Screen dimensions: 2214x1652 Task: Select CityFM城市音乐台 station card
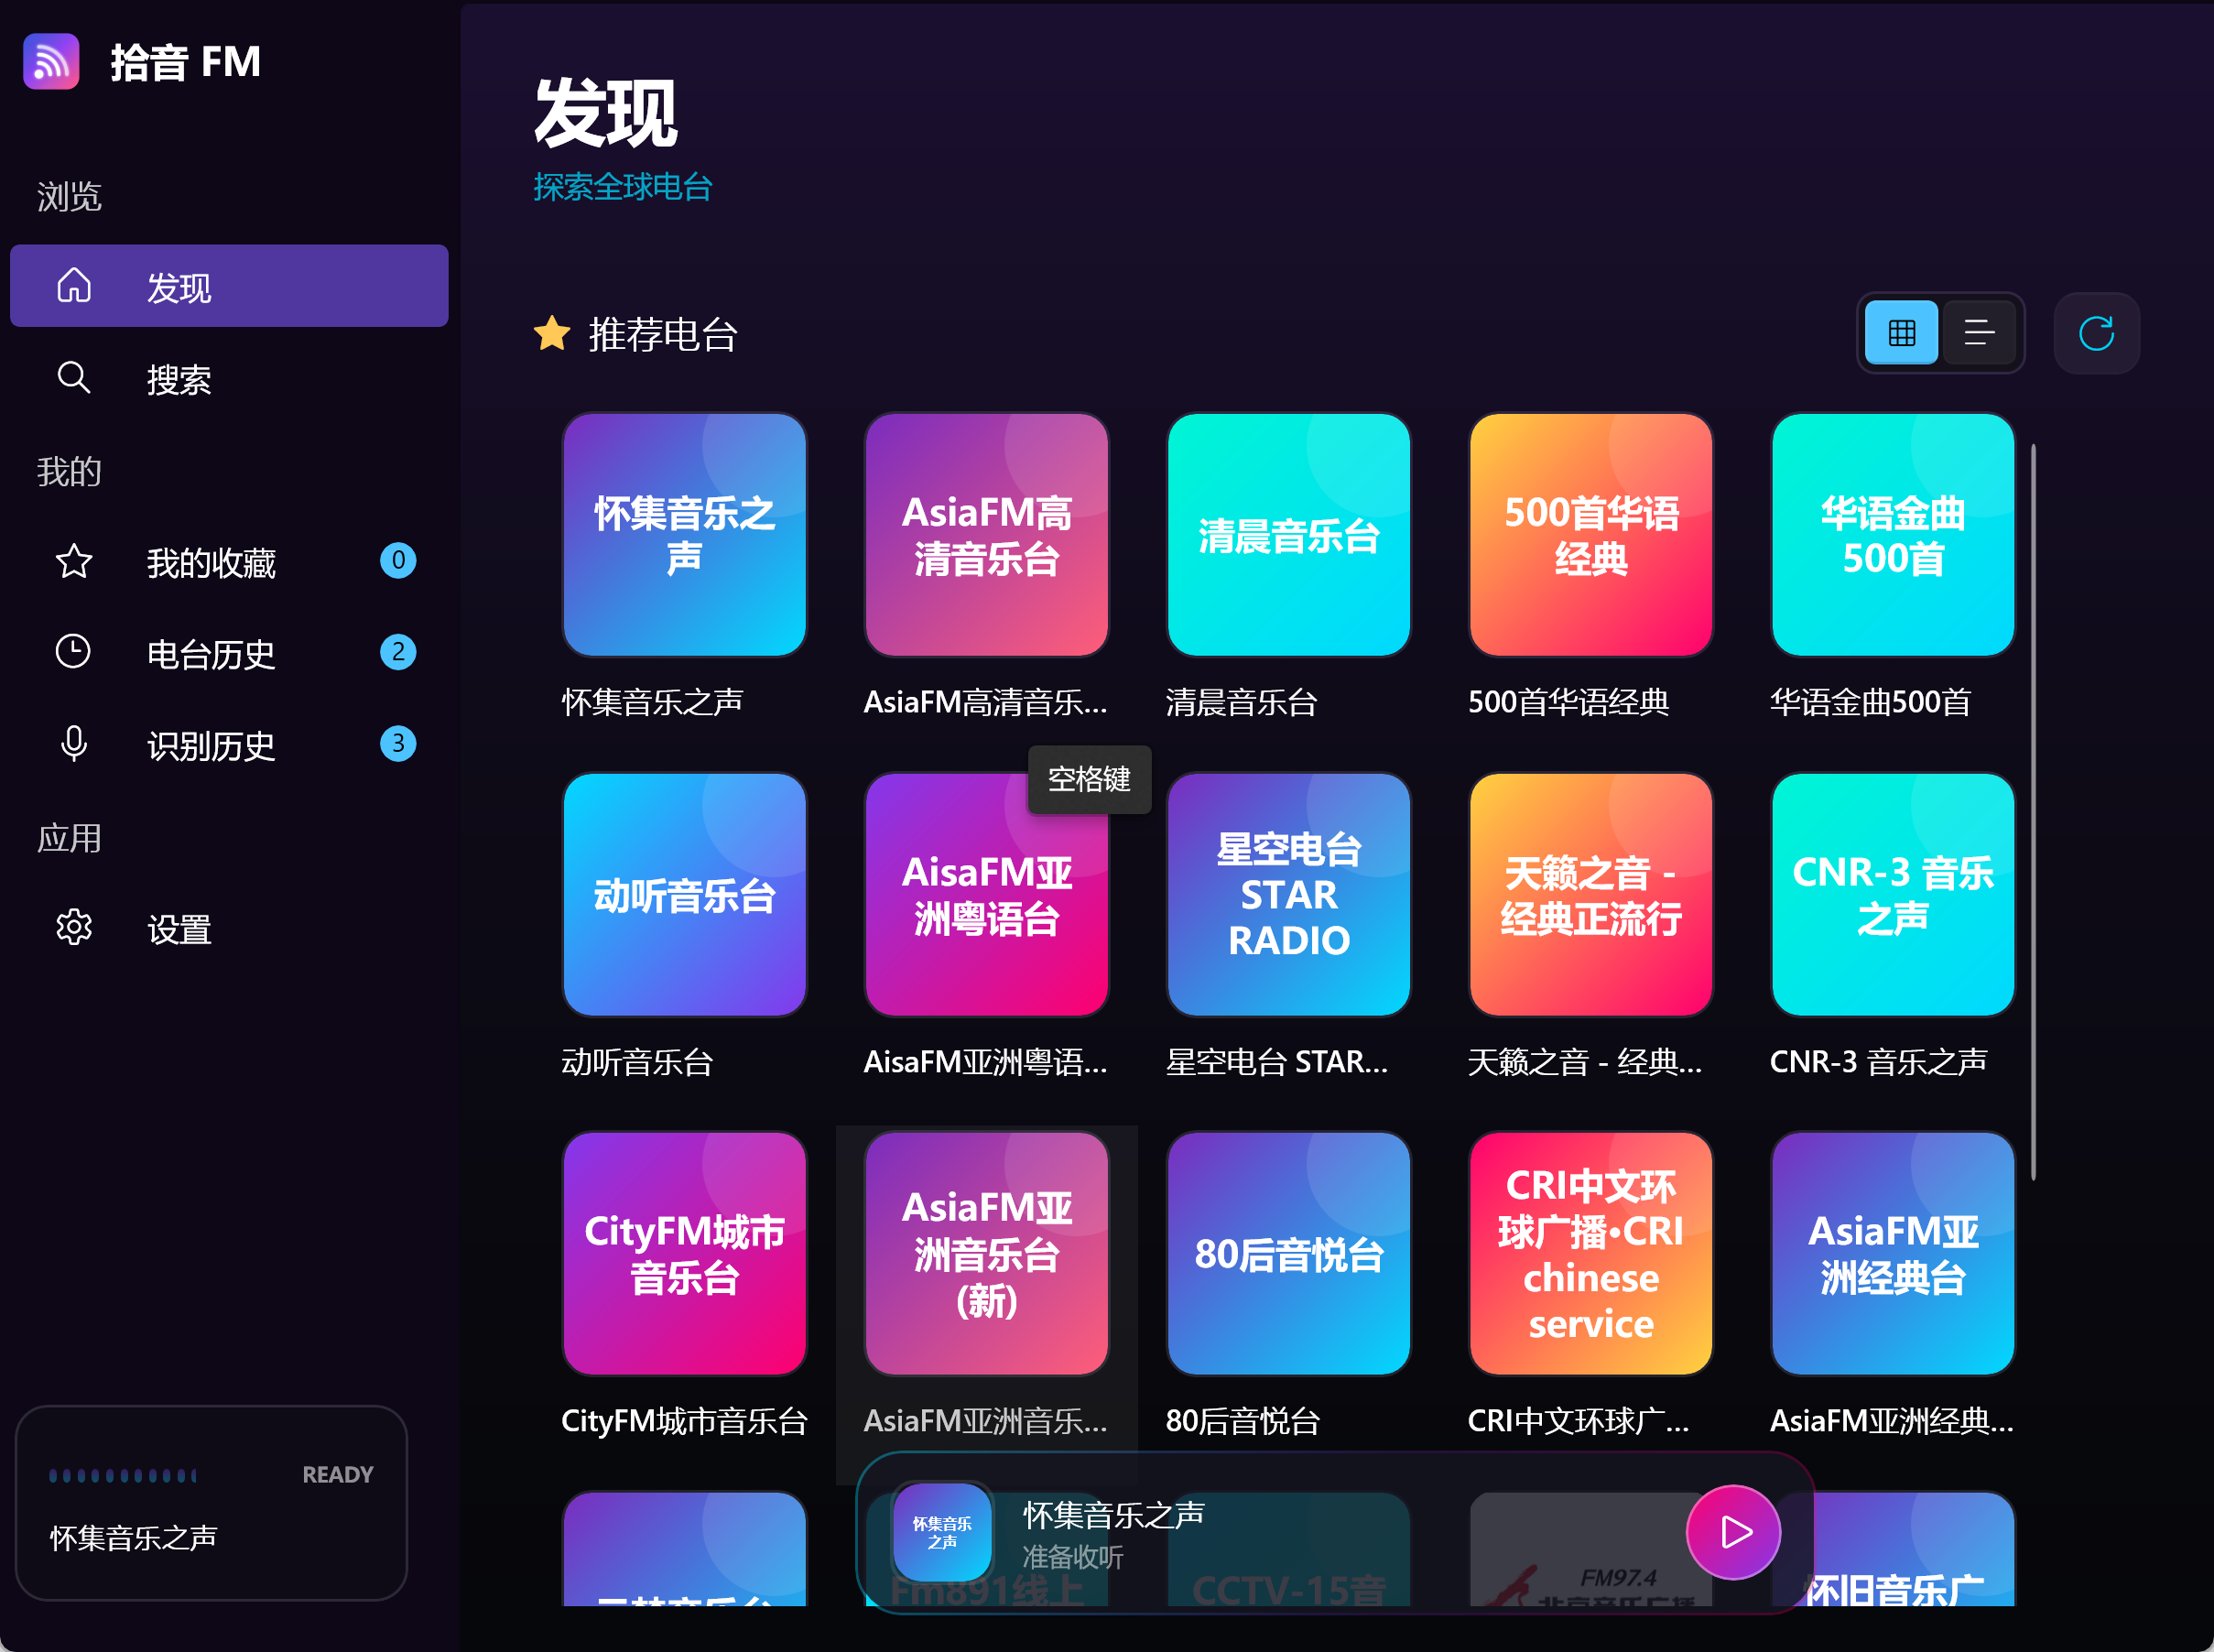coord(685,1254)
